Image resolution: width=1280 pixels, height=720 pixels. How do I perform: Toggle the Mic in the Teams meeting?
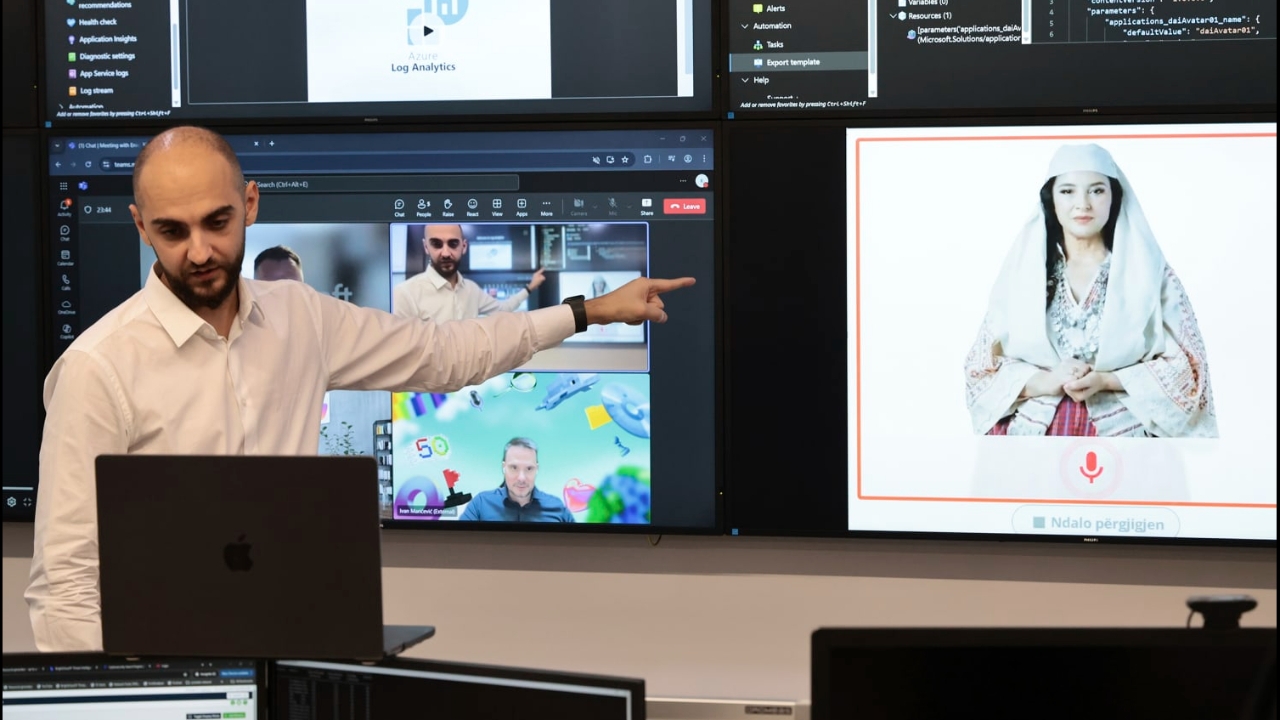point(613,206)
